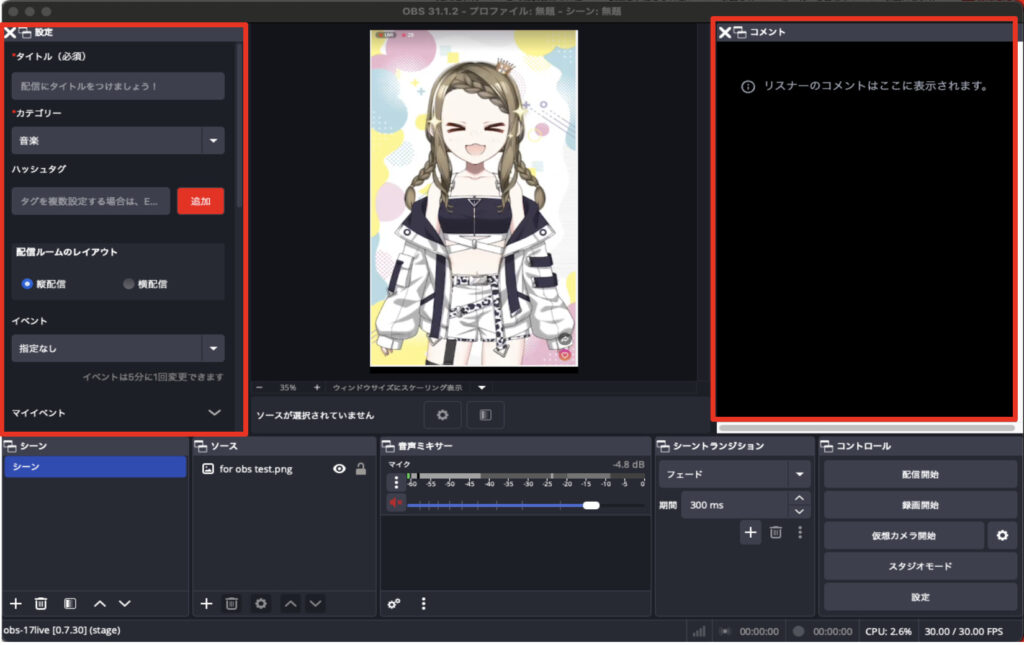Add a new source with the plus icon
The height and width of the screenshot is (645, 1024).
pos(206,603)
